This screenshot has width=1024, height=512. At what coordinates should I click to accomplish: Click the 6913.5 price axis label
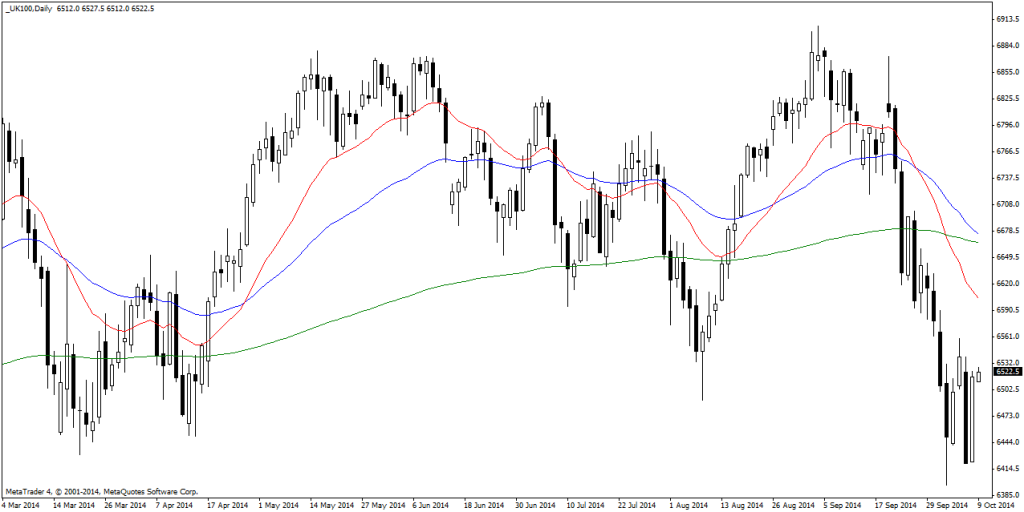coord(1006,19)
